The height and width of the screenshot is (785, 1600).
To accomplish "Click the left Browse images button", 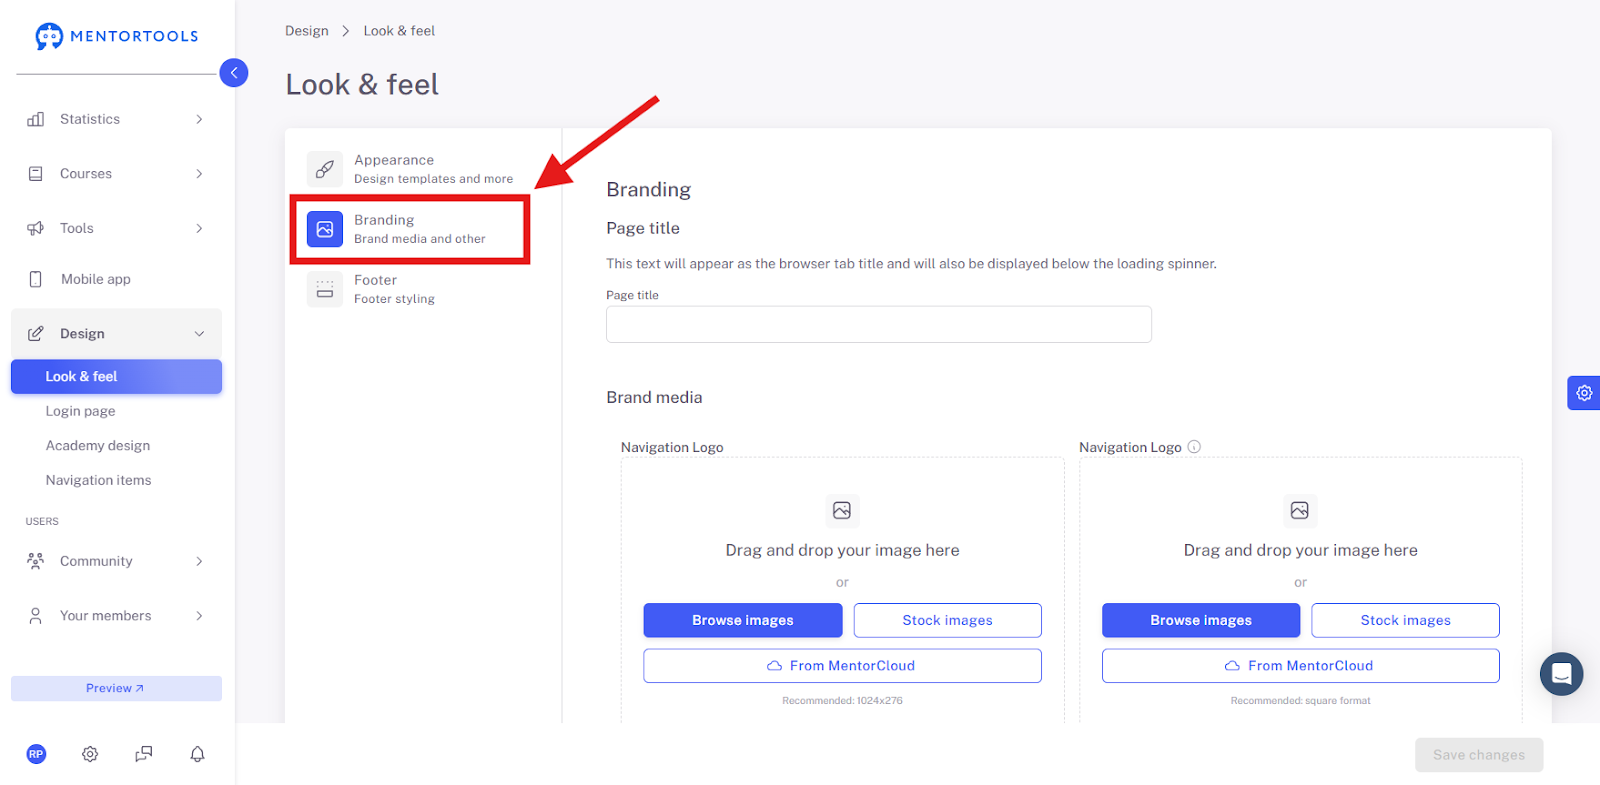I will pos(743,620).
